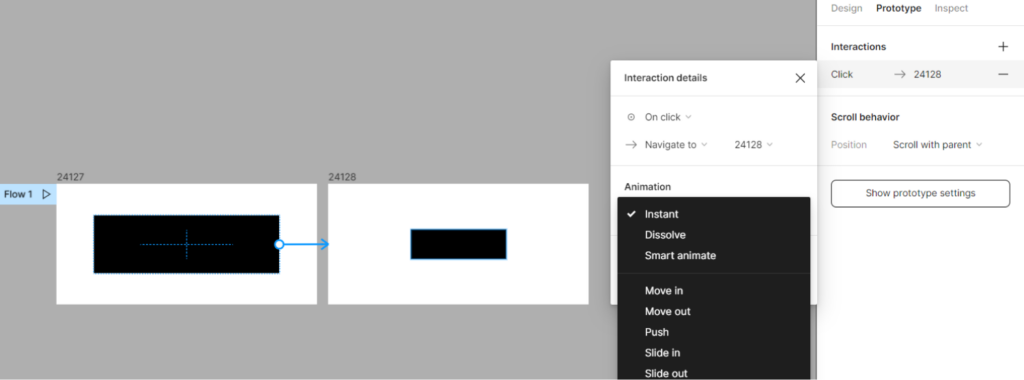Switch to the Design tab

pos(846,8)
